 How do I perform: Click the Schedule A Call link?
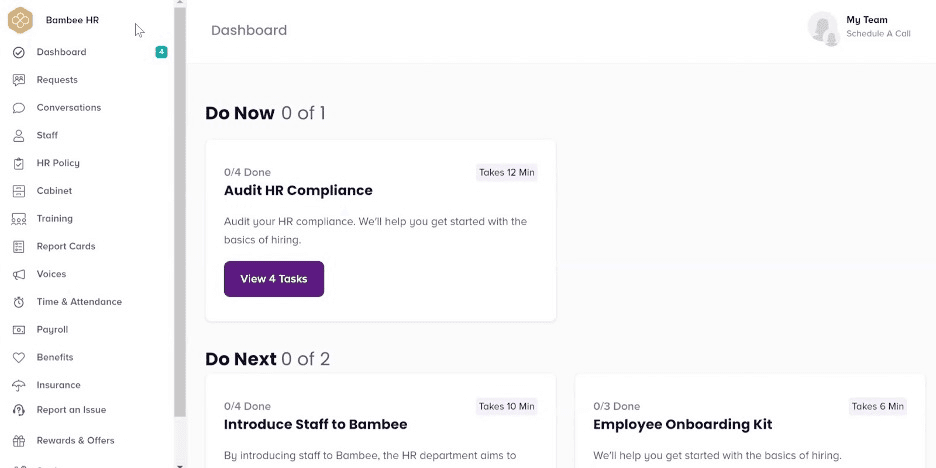[x=878, y=34]
